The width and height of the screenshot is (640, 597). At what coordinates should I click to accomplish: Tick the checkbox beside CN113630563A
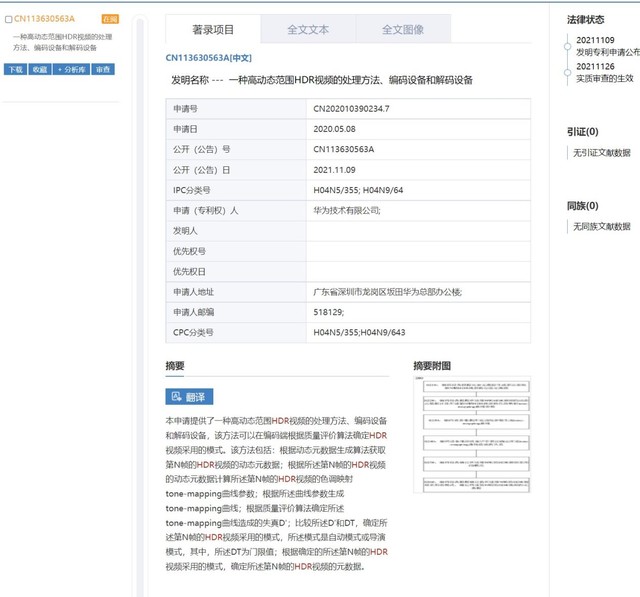(x=9, y=19)
